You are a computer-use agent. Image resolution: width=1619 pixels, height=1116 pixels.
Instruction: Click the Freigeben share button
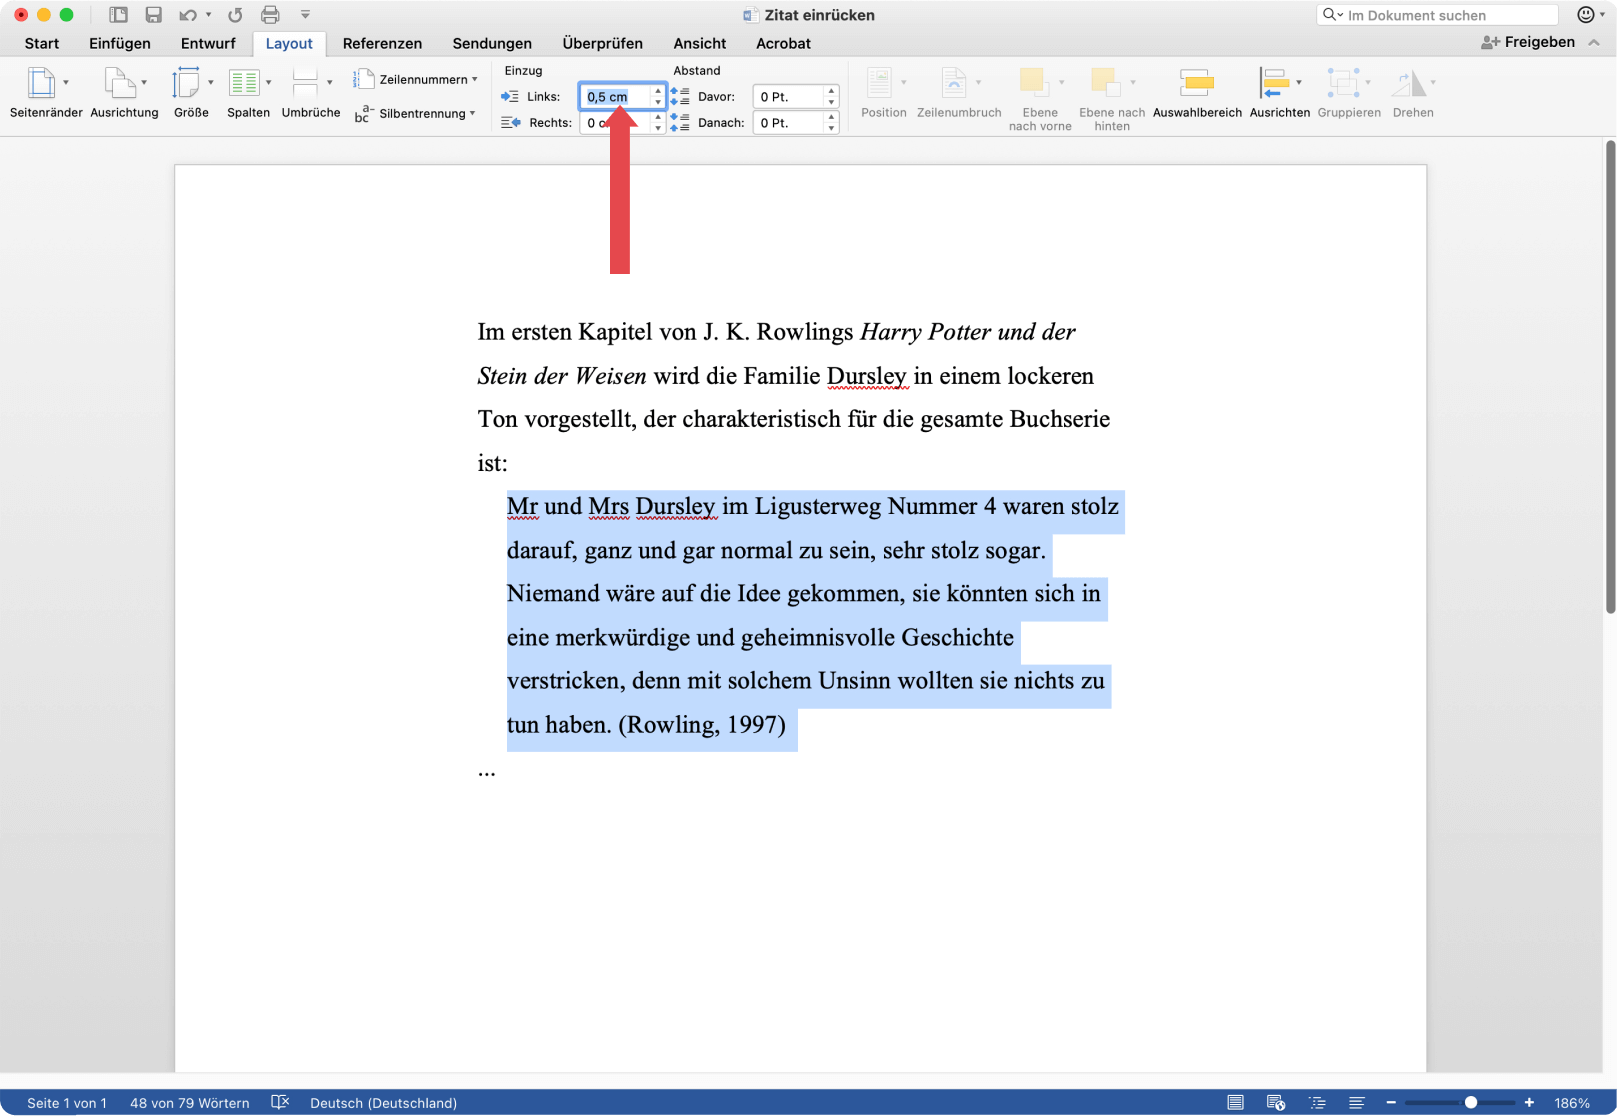coord(1528,42)
